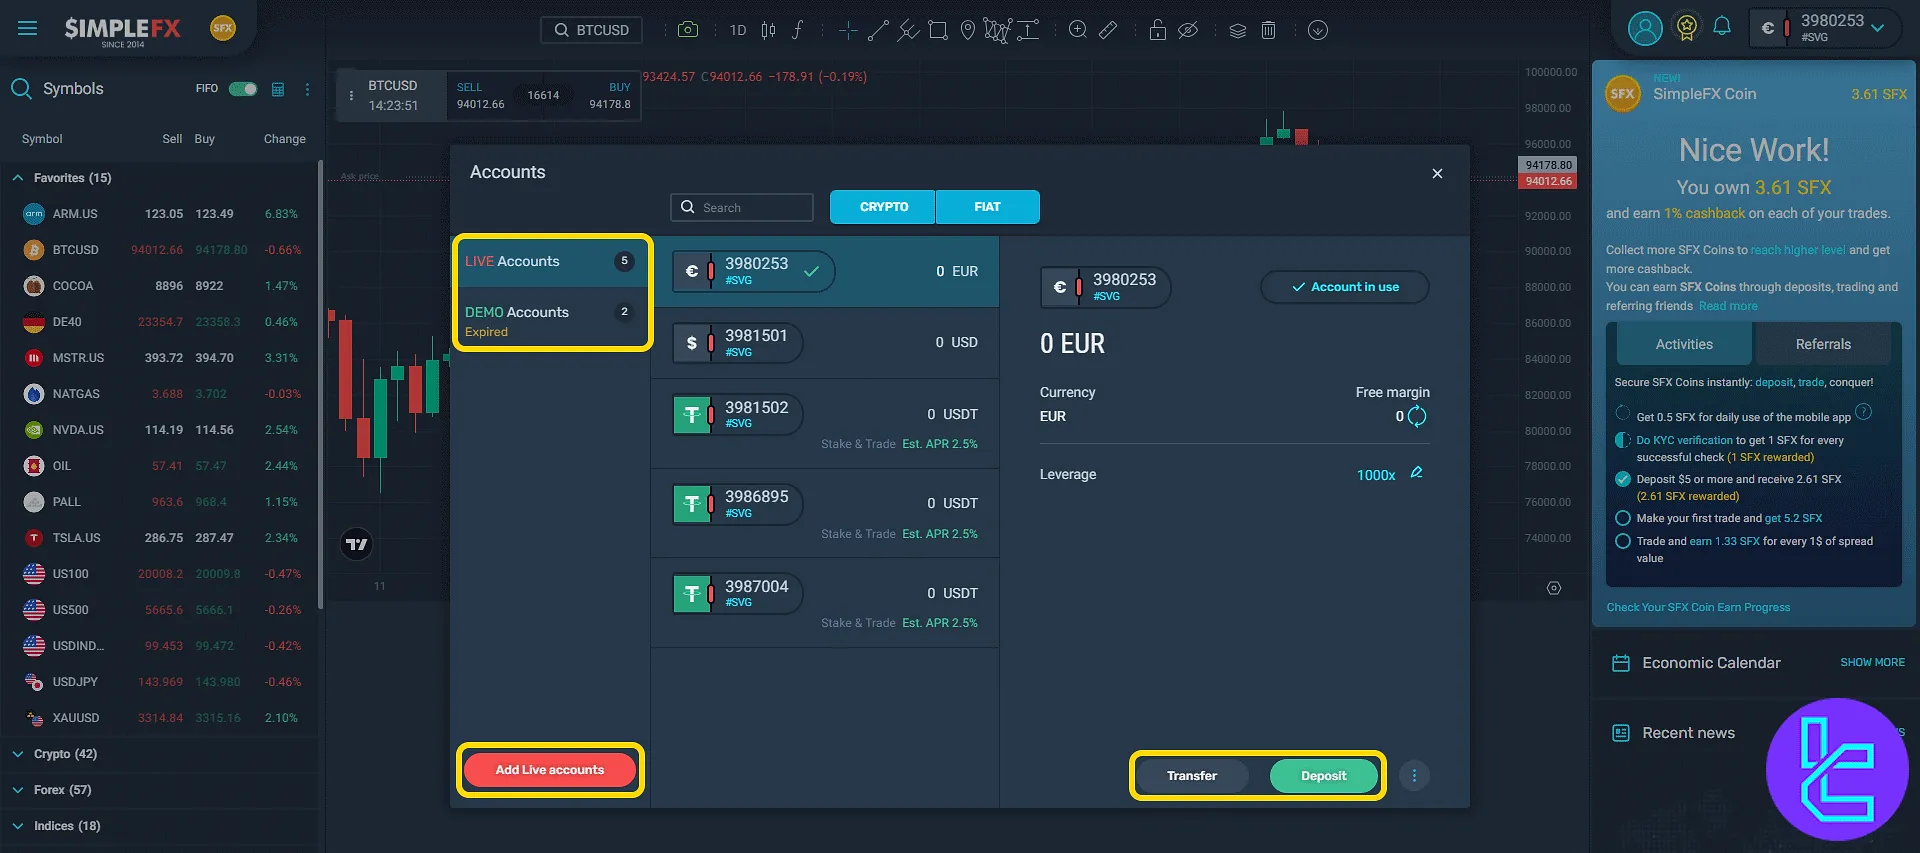Select the trend line drawing tool
The image size is (1920, 853).
coord(878,30)
